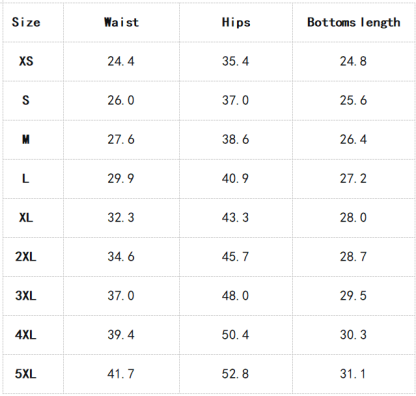This screenshot has width=416, height=396.
Task: Select the Bottoms length header cell
Action: click(353, 22)
